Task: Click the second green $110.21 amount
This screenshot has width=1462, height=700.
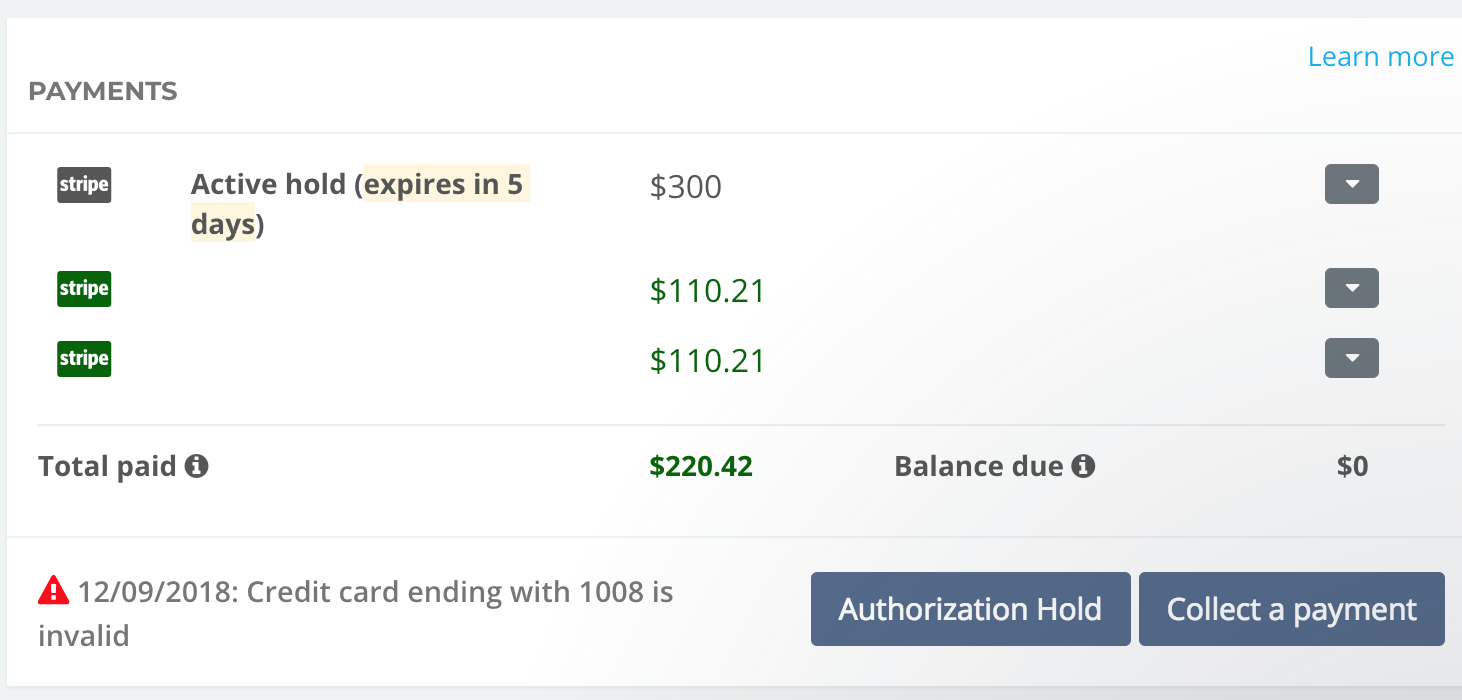Action: point(708,361)
